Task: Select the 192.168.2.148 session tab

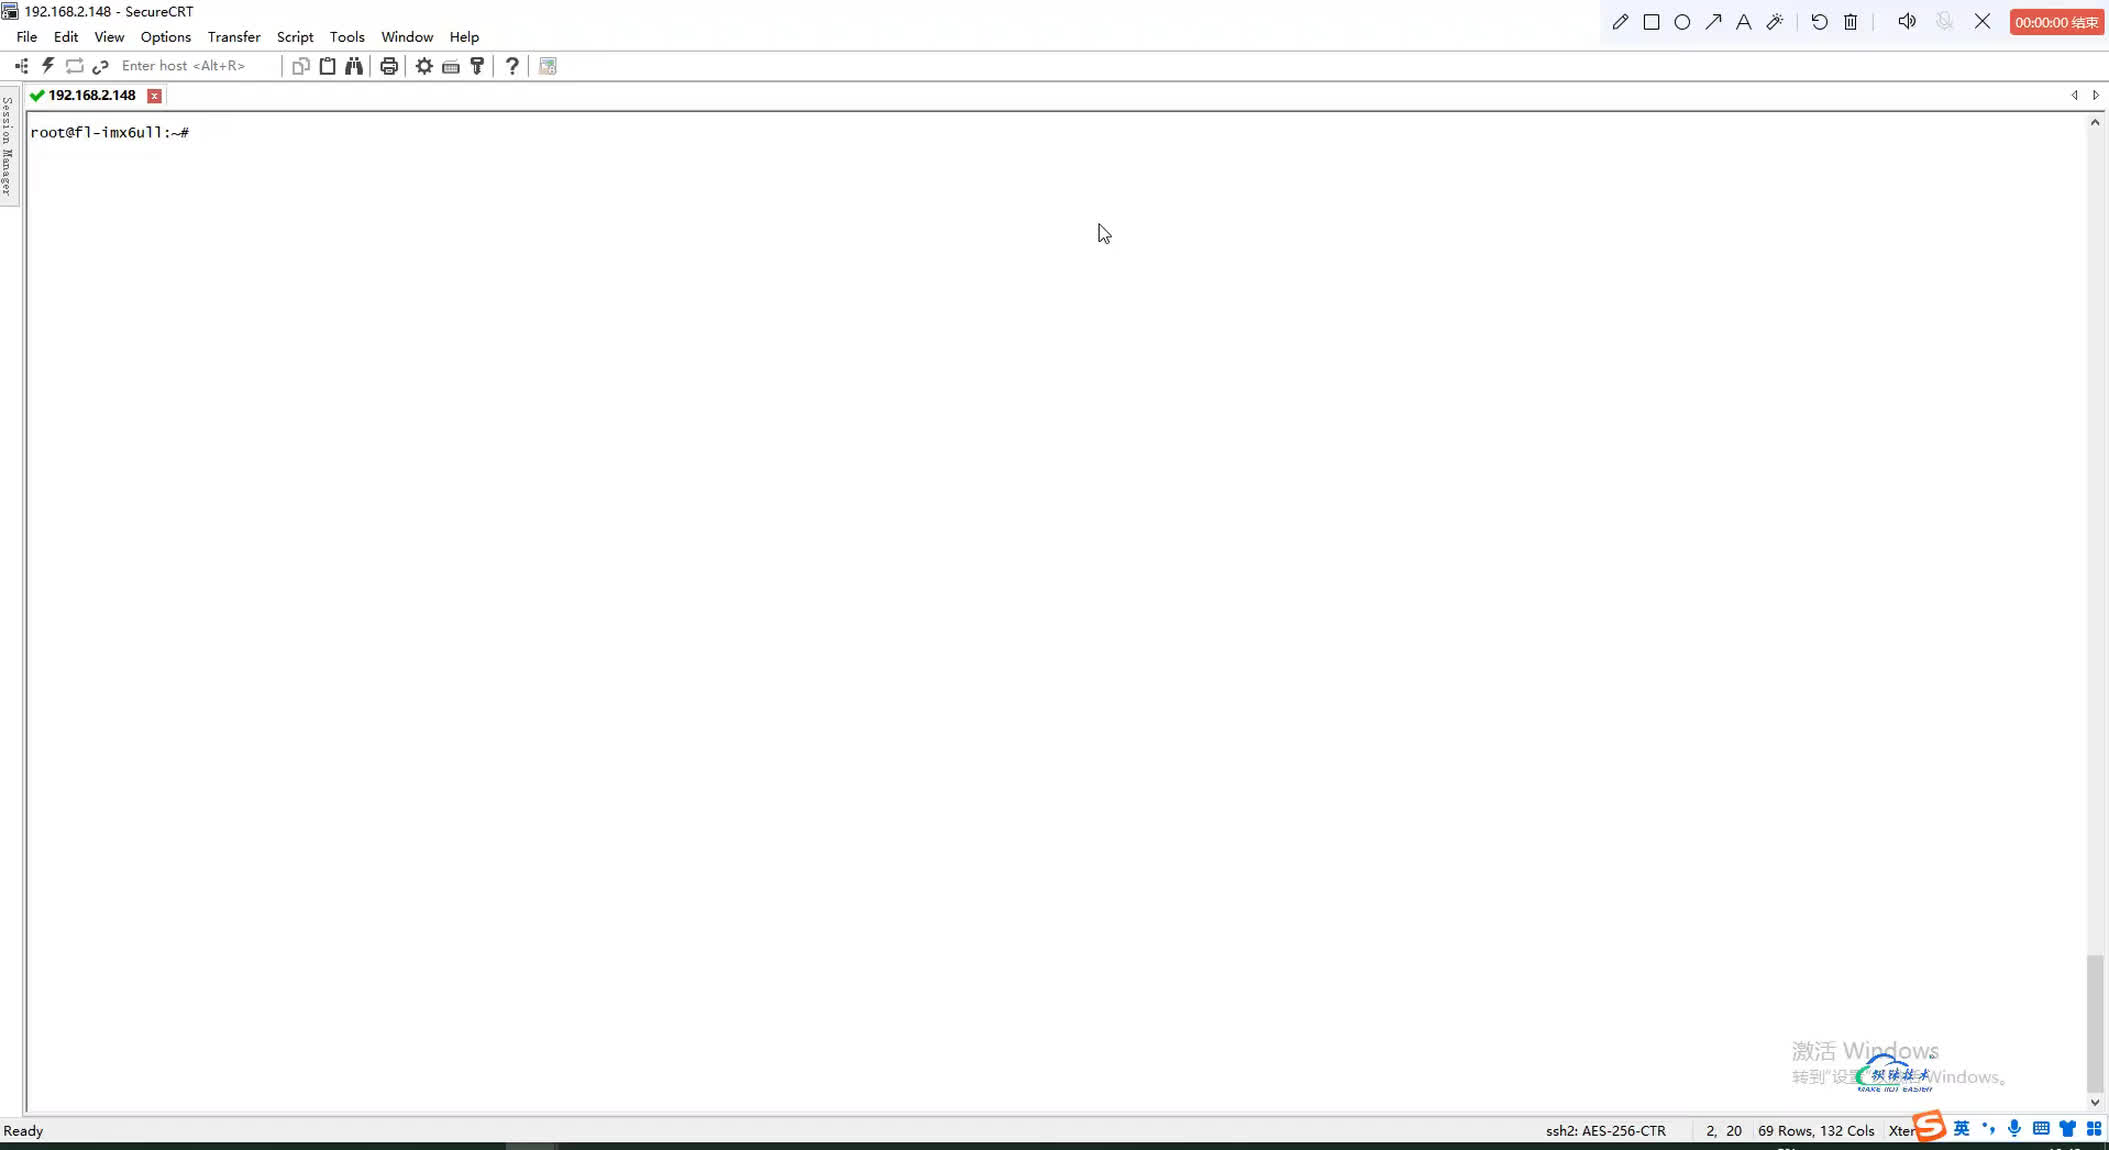Action: 91,96
